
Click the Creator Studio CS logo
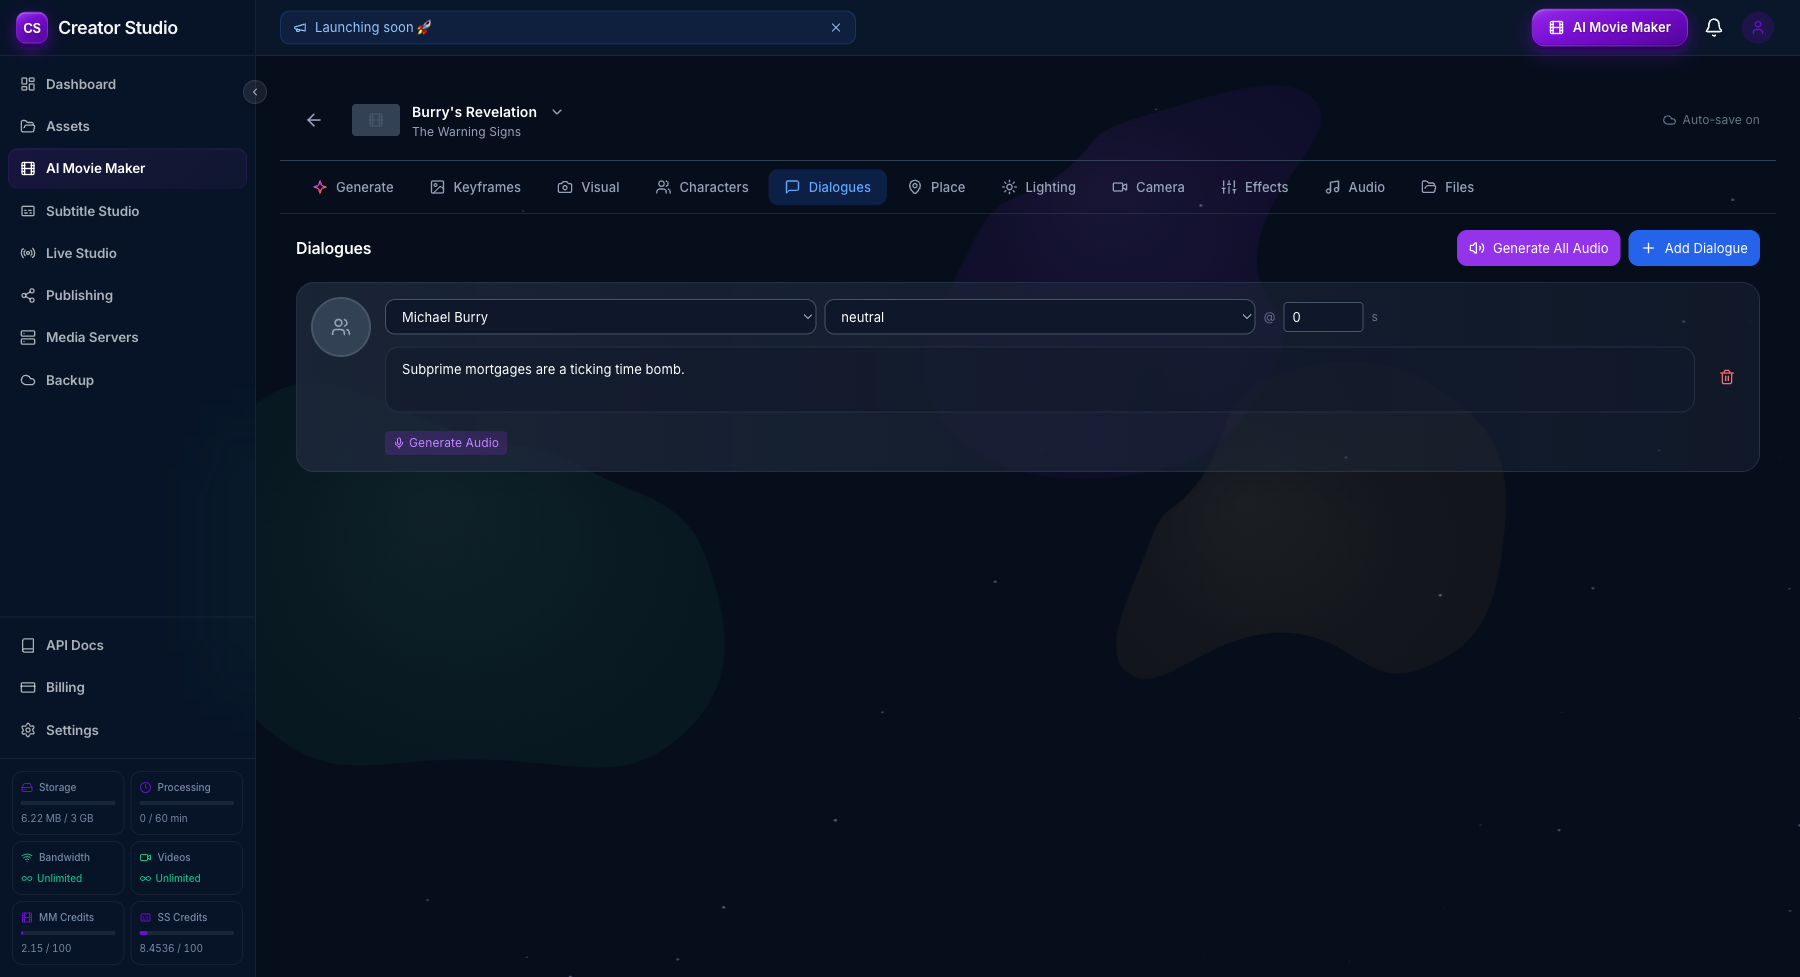[x=32, y=28]
